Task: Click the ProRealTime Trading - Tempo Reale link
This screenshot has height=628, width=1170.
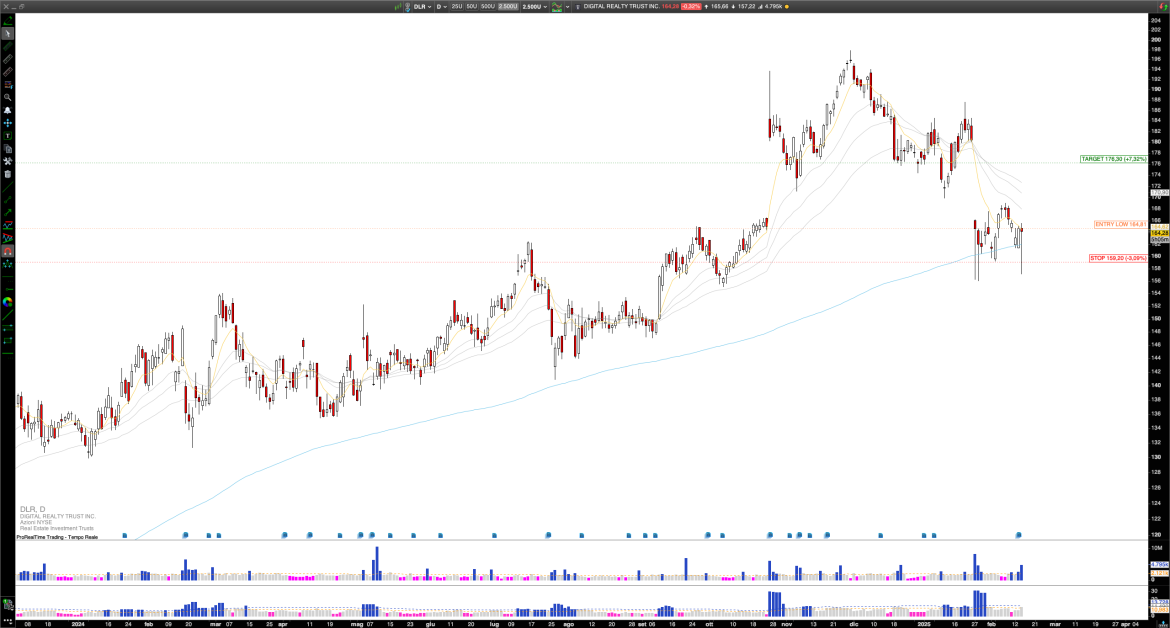Action: click(x=57, y=536)
